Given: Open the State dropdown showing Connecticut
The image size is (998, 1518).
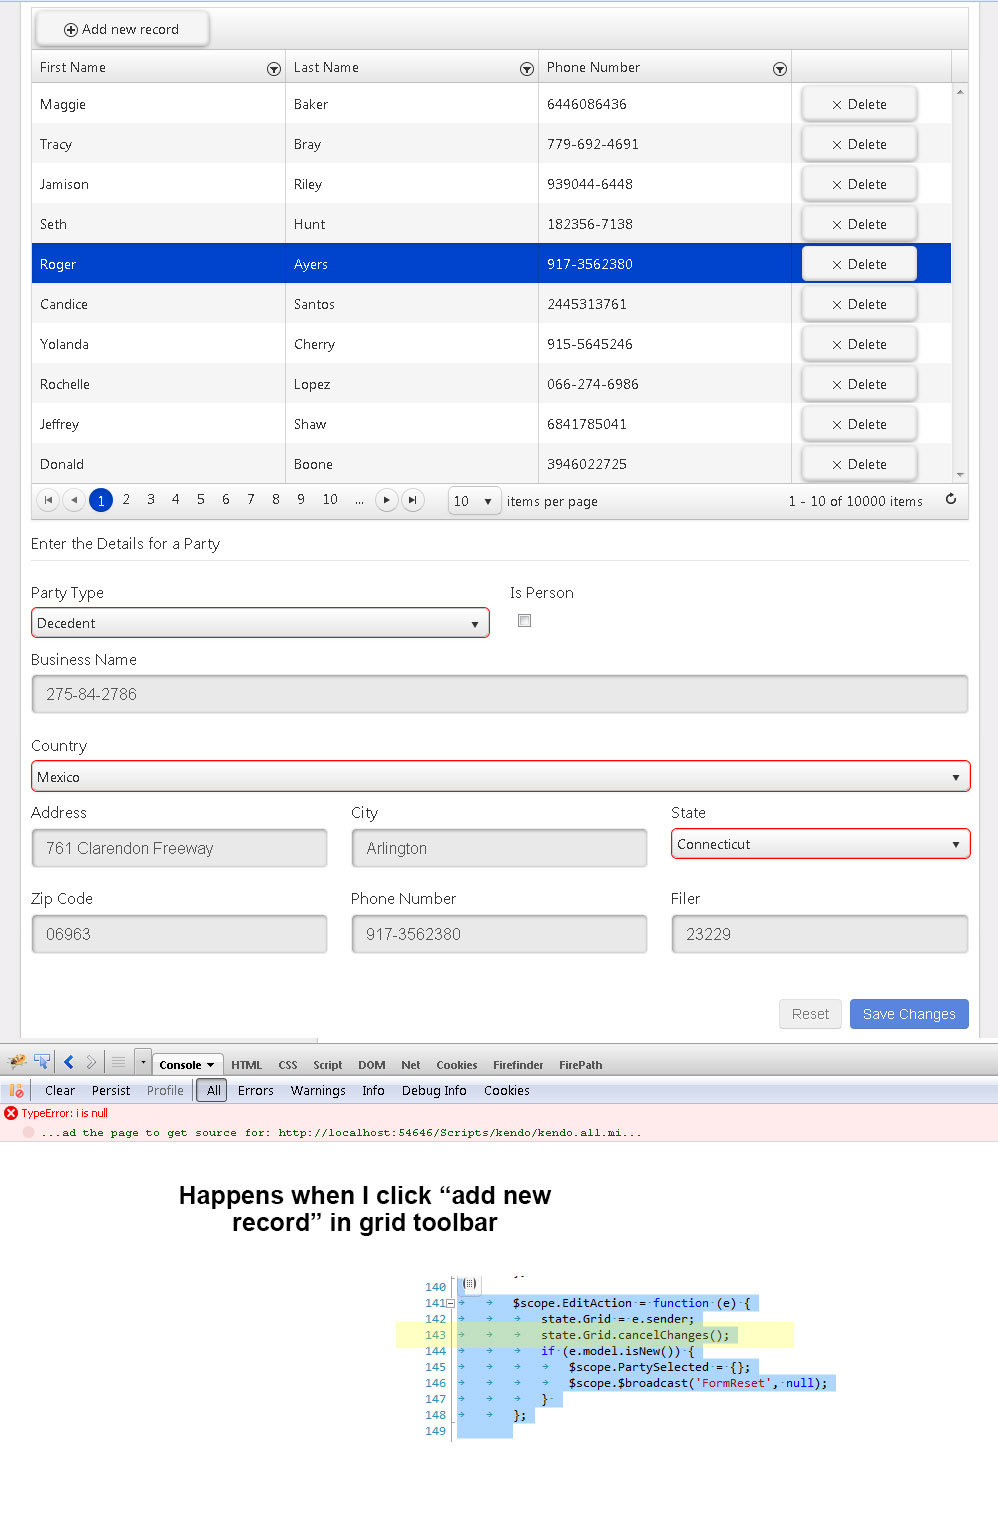Looking at the screenshot, I should [x=820, y=844].
